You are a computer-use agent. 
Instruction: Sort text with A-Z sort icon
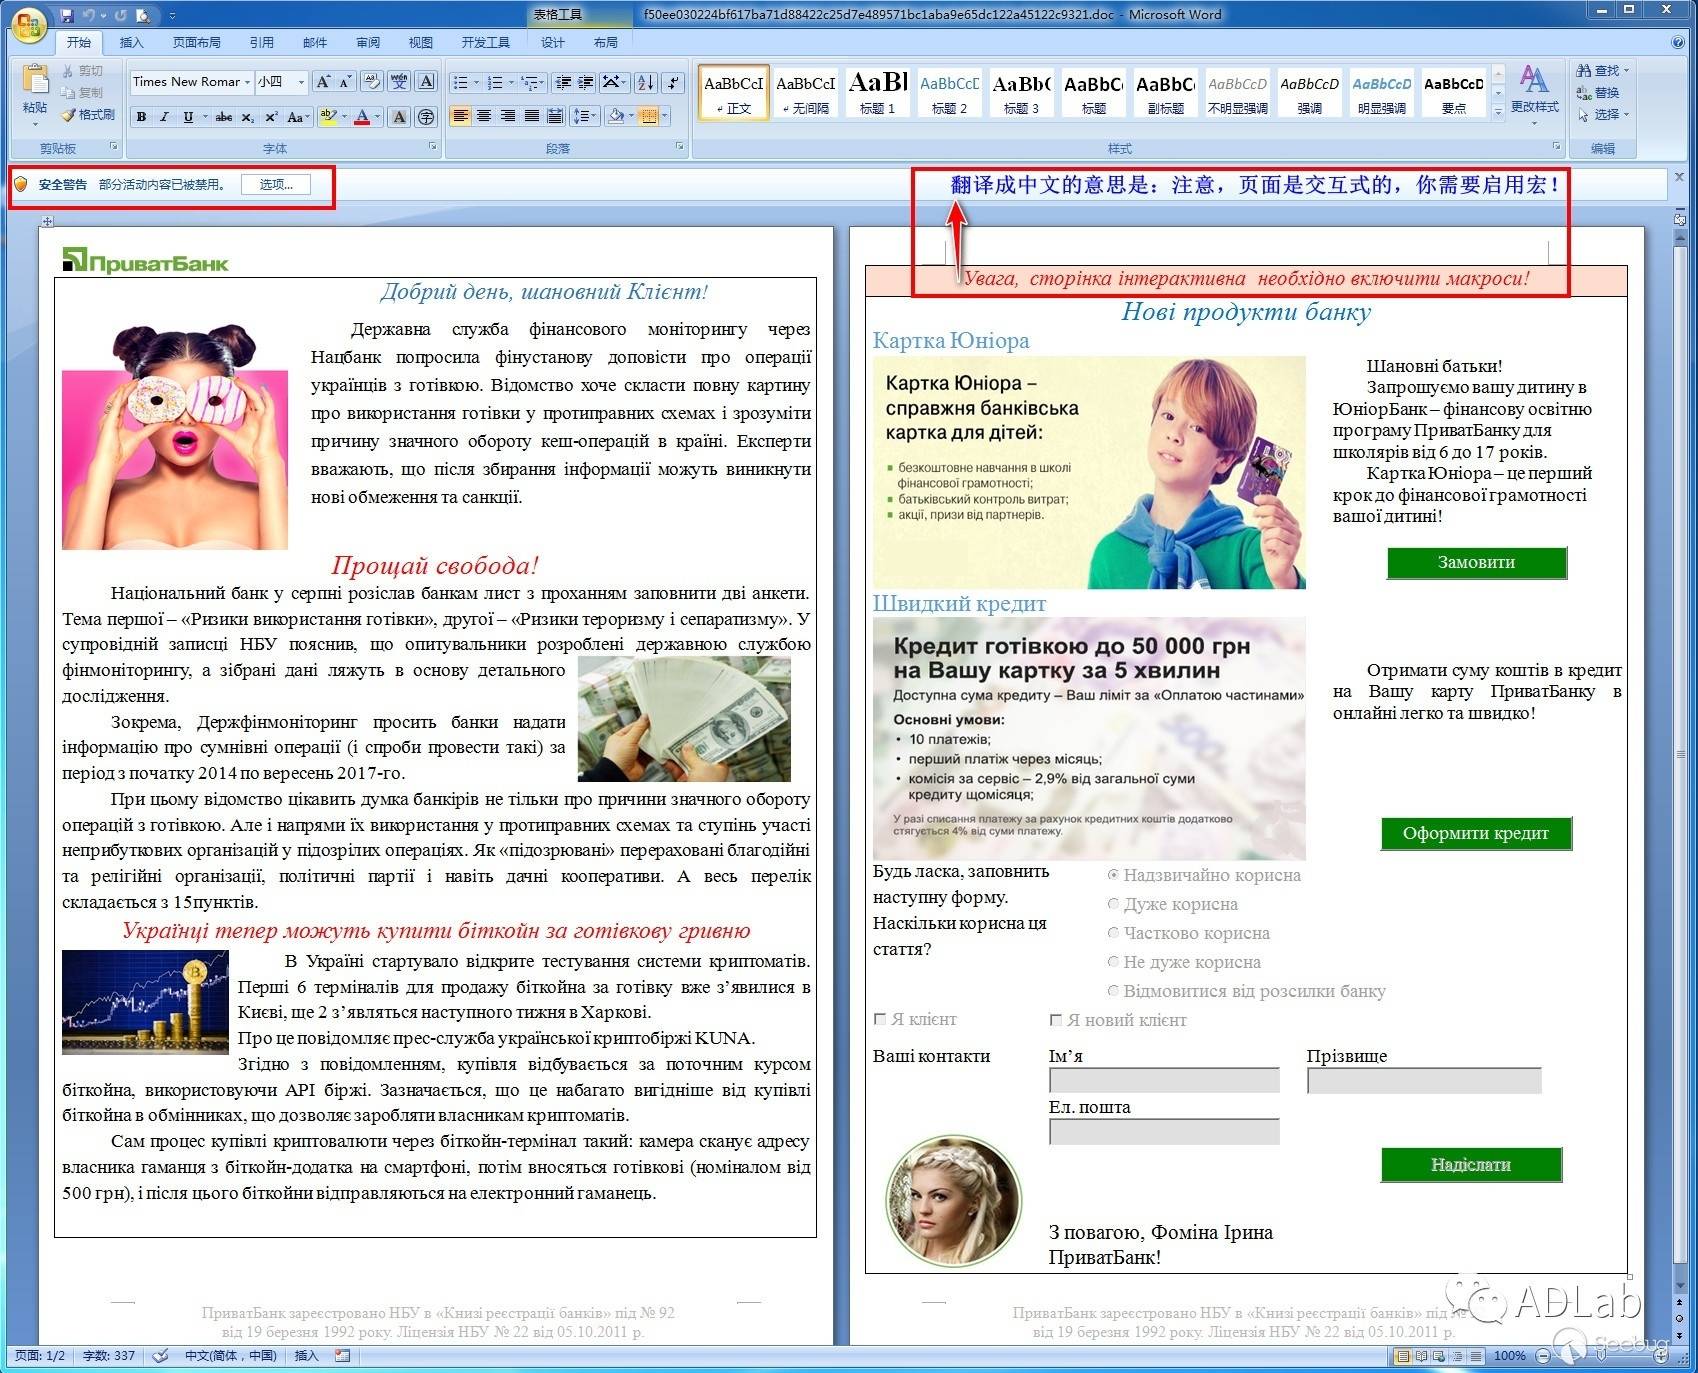(x=646, y=82)
